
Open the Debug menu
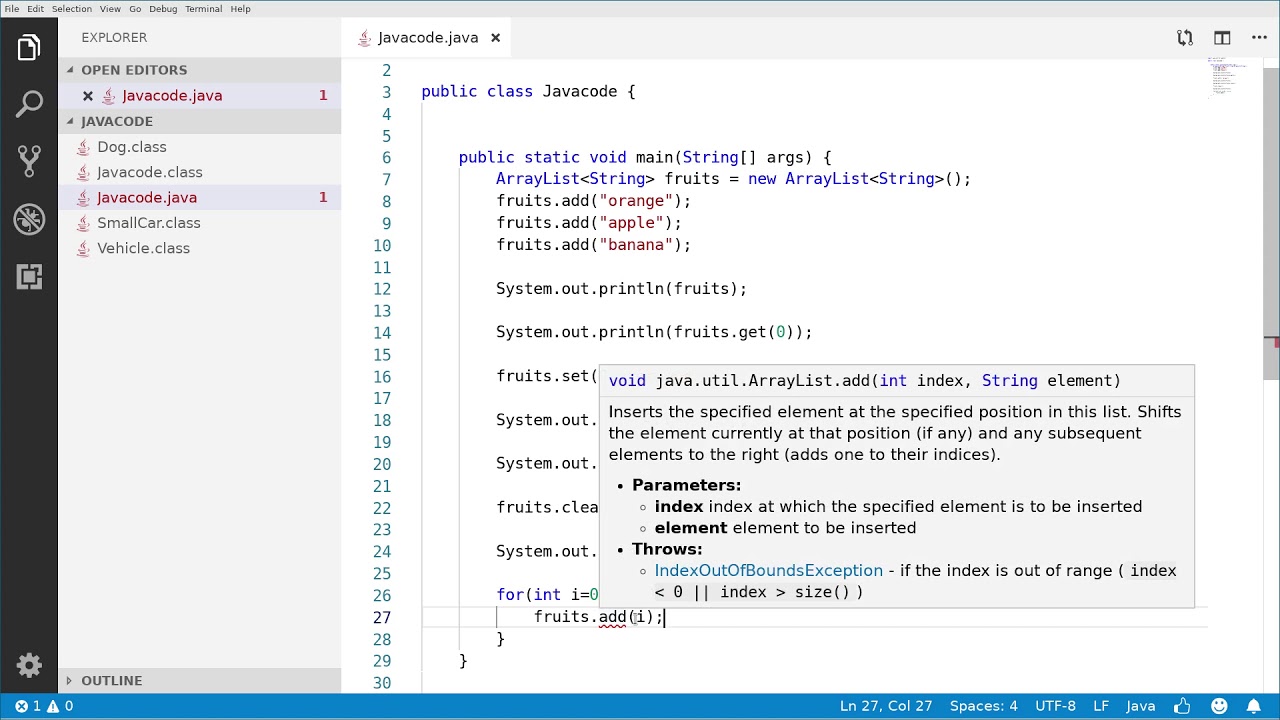163,9
